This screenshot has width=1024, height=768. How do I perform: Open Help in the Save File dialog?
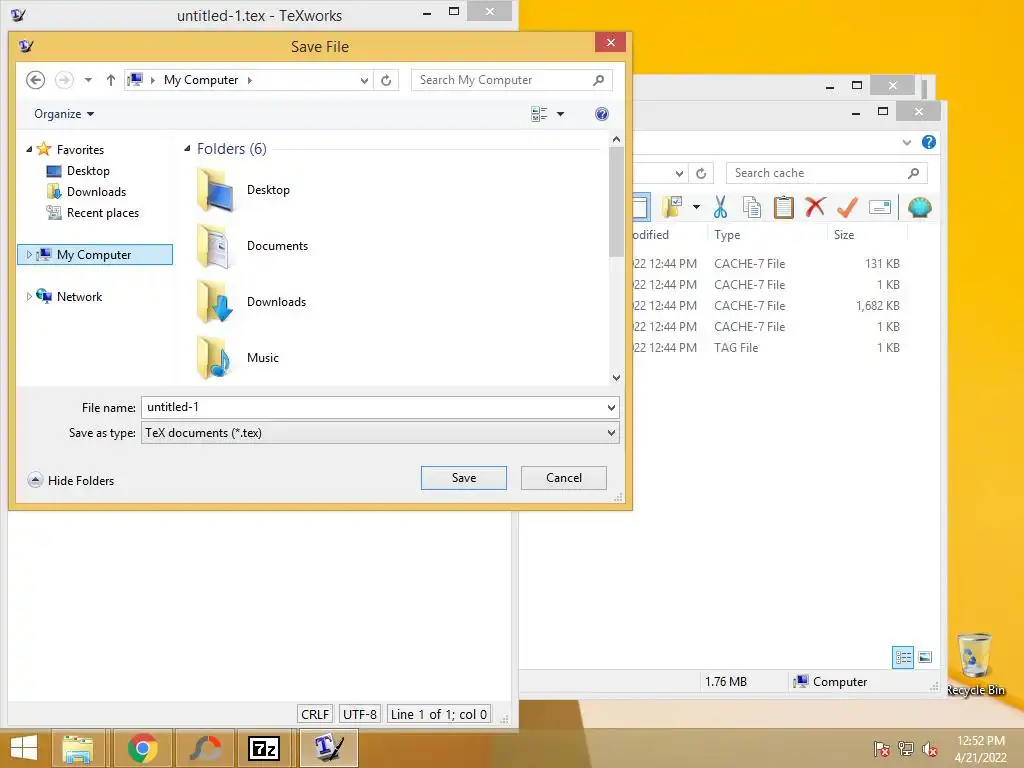[601, 114]
